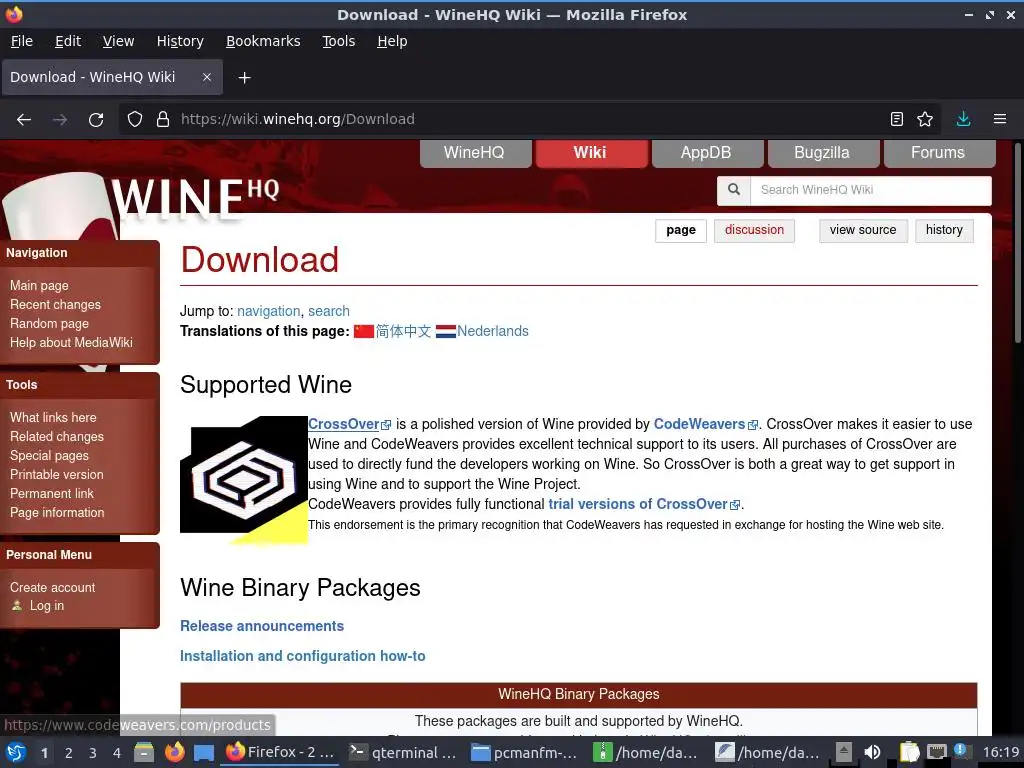
Task: Open the Firefox hamburger menu
Action: coord(1000,119)
